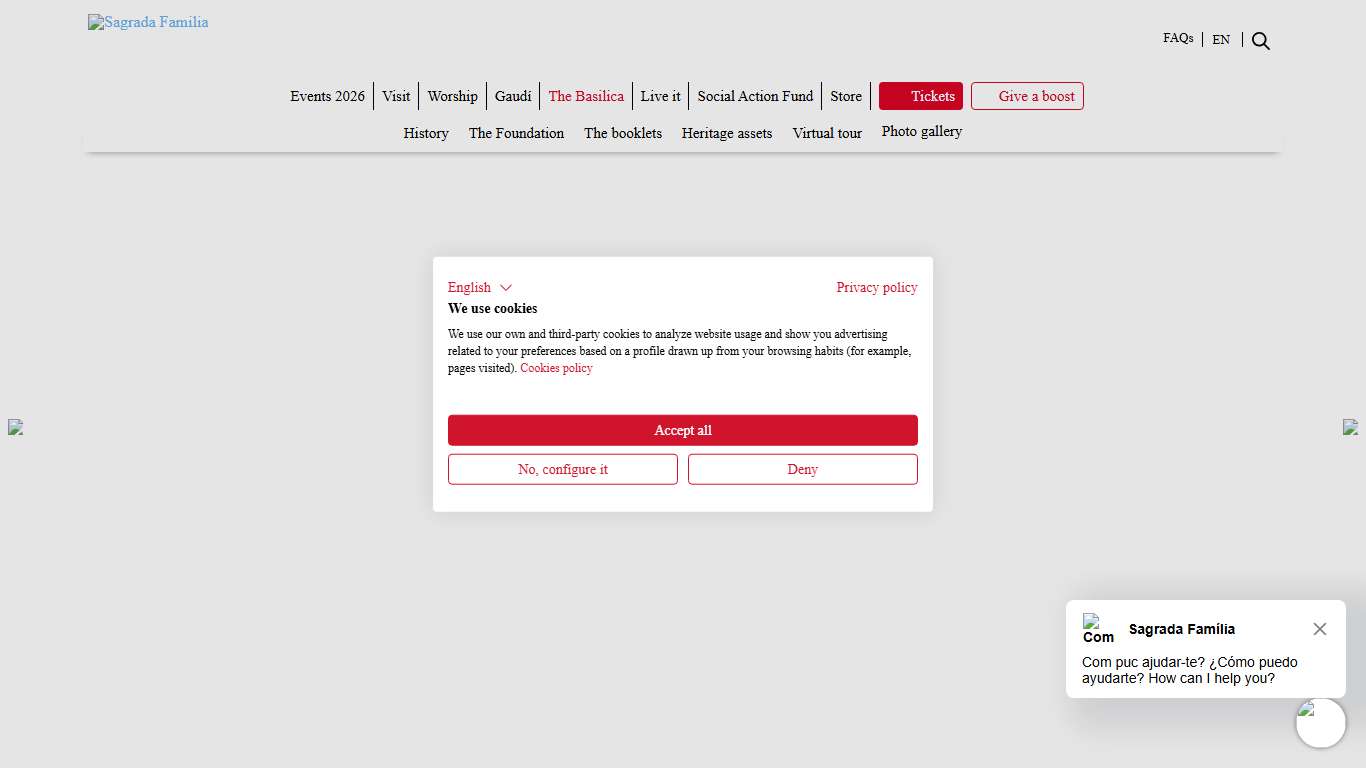Go to previous slide arrow

(x=15, y=427)
